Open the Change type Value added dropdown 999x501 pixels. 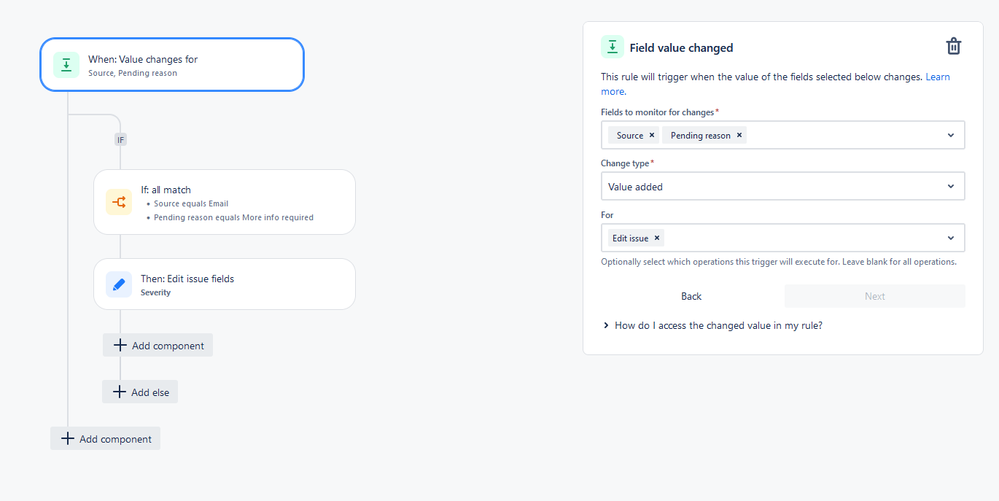[783, 187]
